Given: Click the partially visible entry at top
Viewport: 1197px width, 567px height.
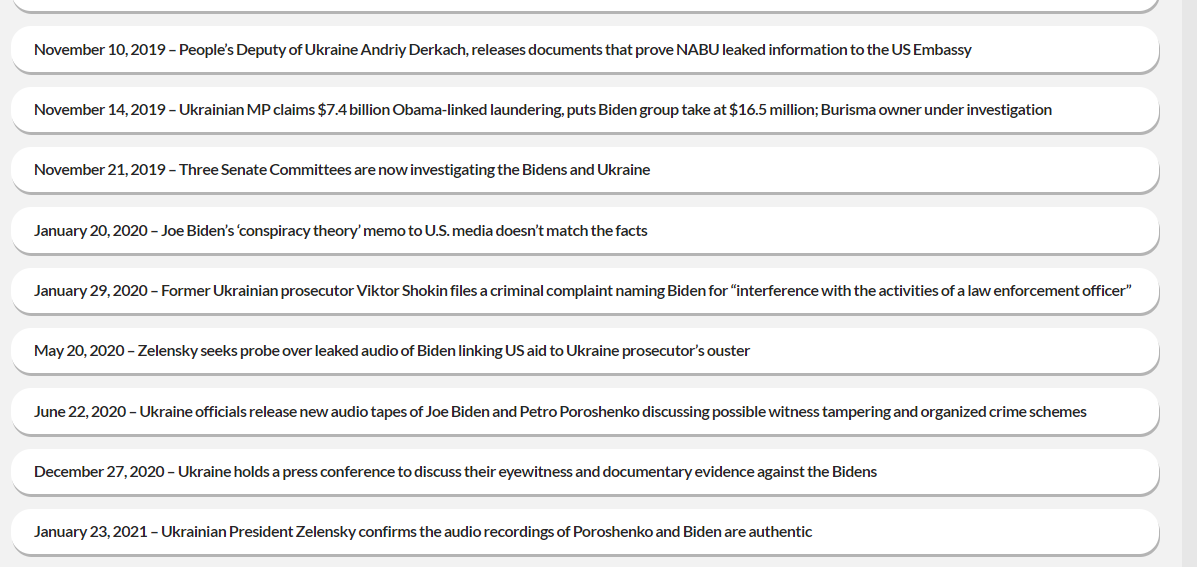Looking at the screenshot, I should coord(585,5).
